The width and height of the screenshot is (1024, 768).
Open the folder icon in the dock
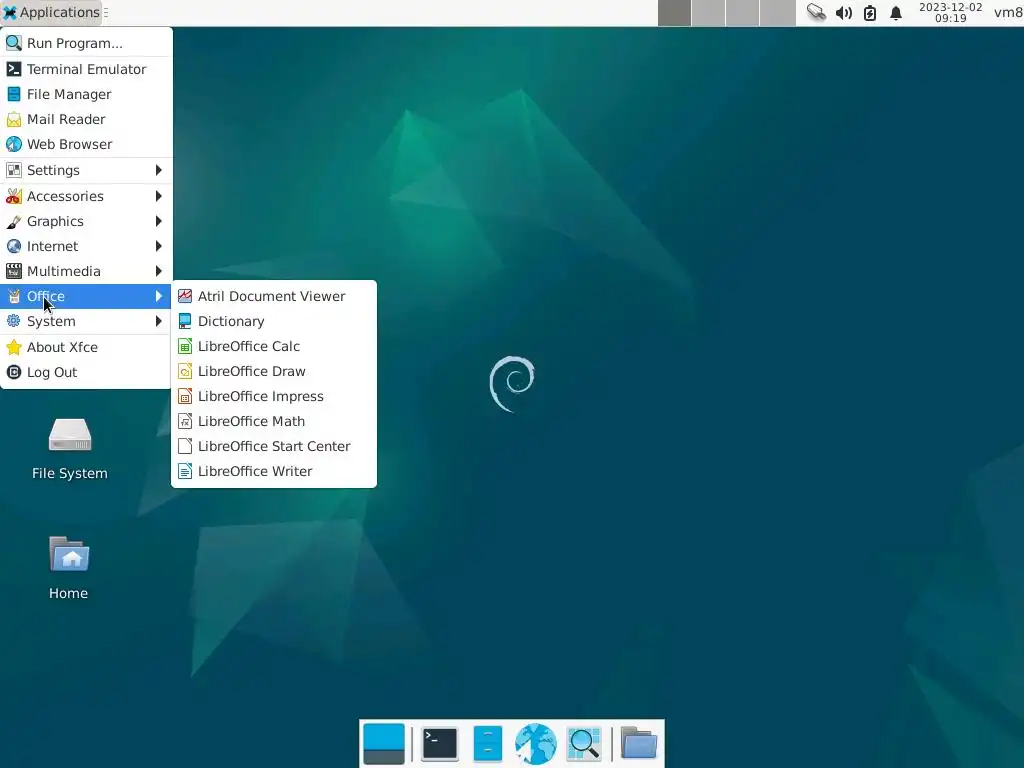point(638,743)
